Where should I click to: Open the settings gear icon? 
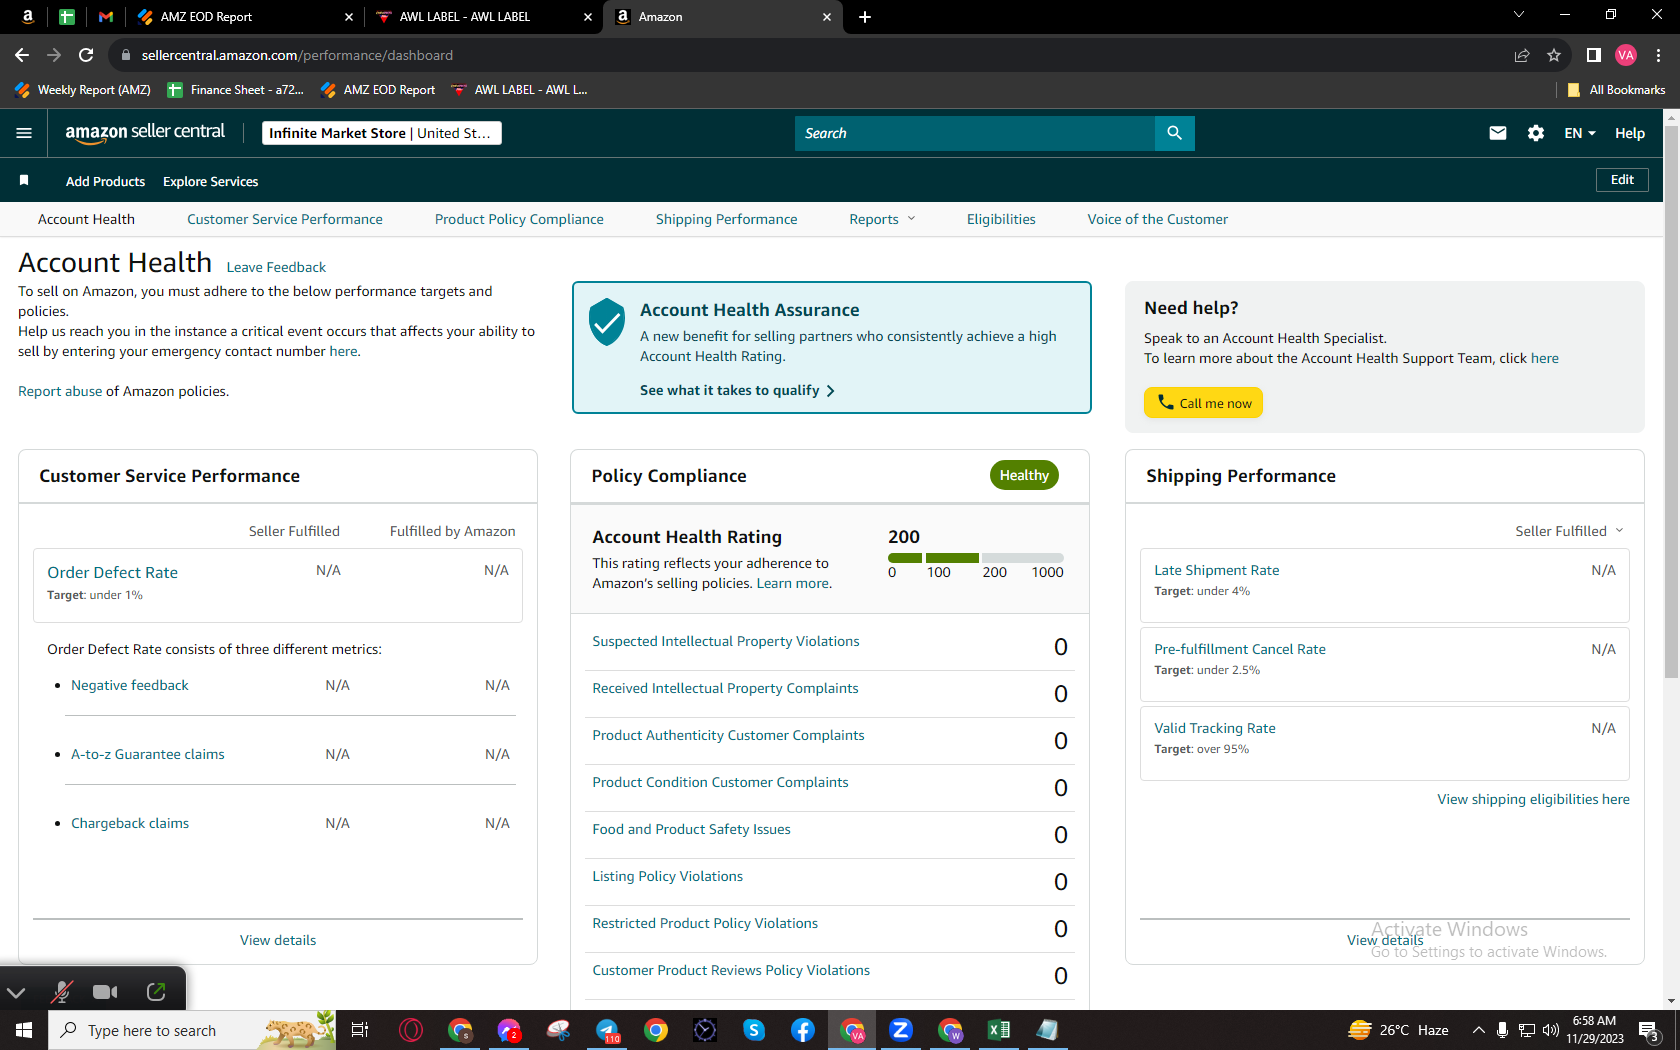[x=1536, y=133]
